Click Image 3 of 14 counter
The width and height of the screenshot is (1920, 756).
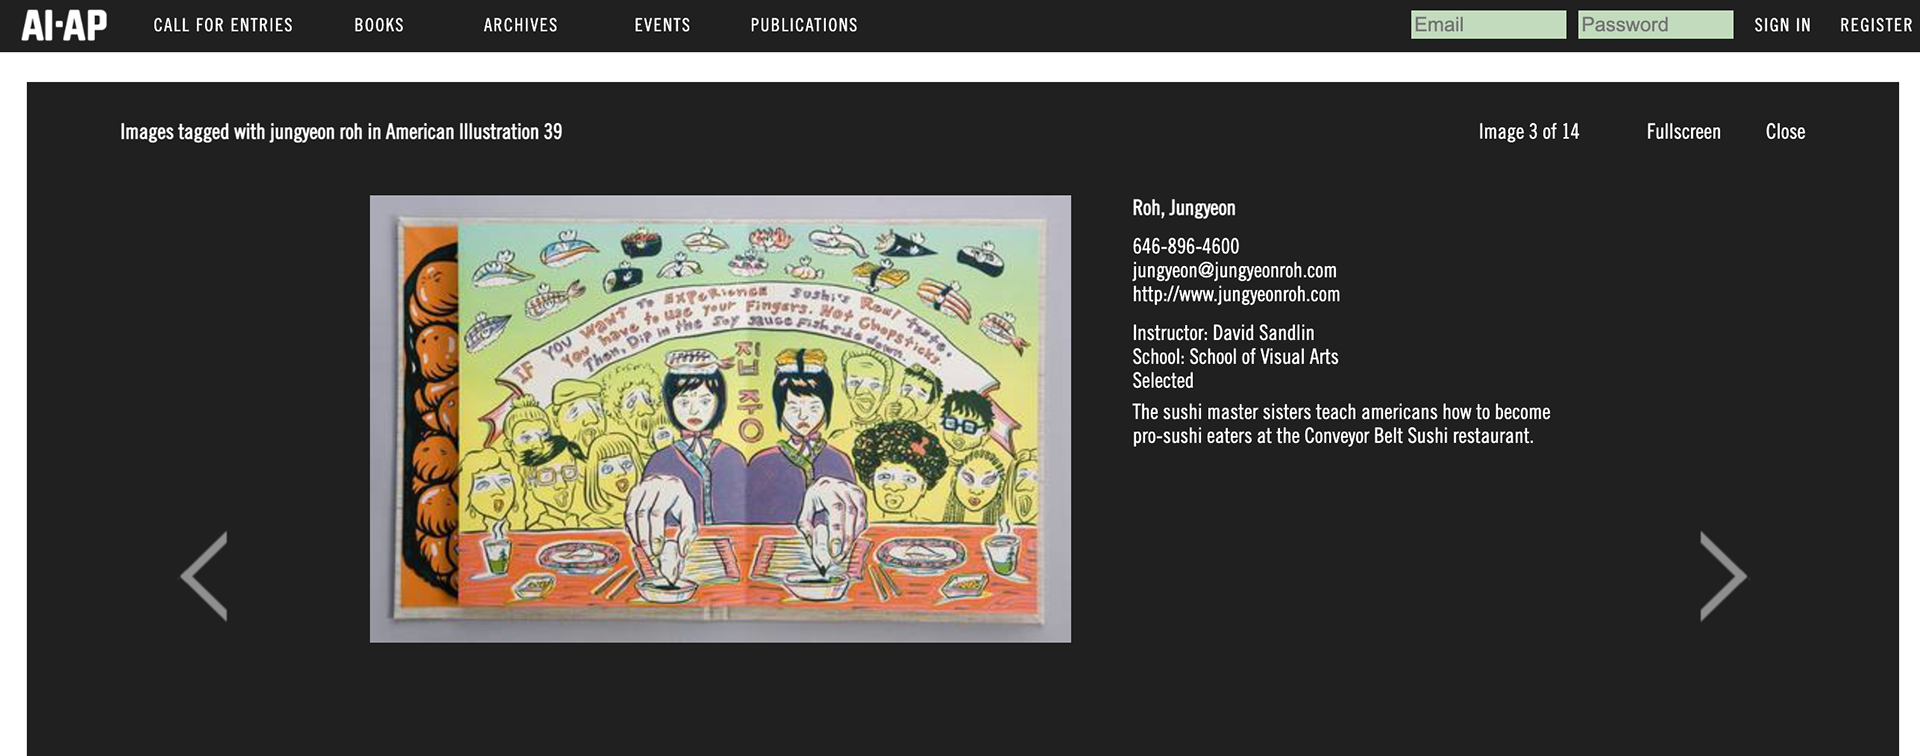[x=1529, y=131]
